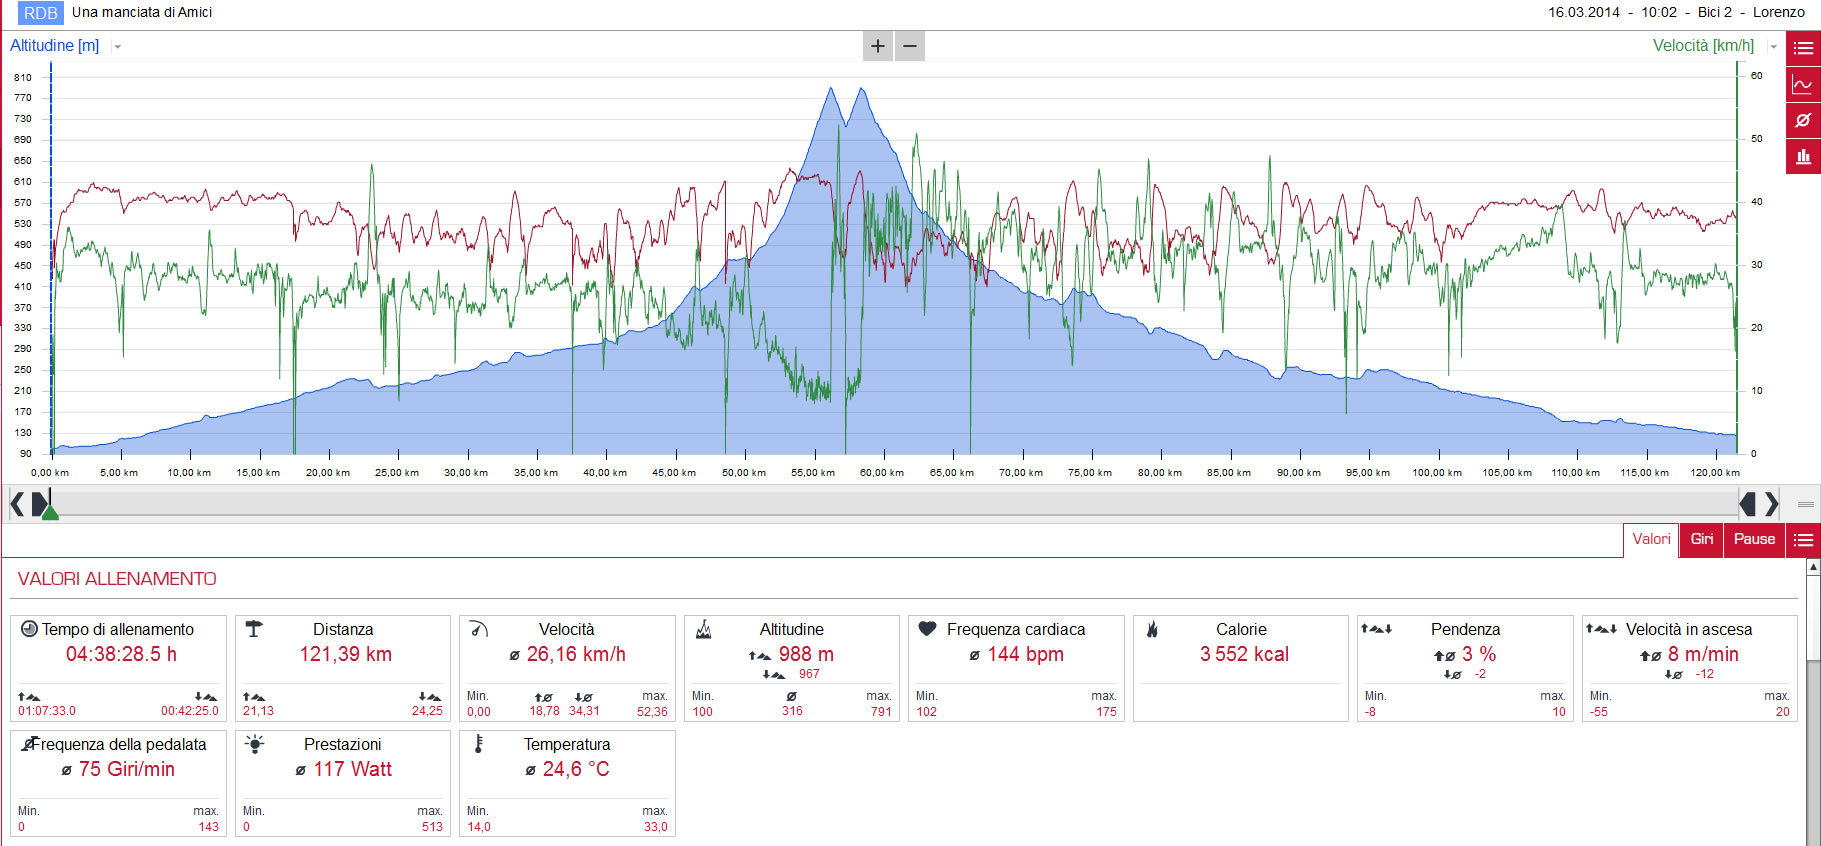
Task: Select the average speed 26,16 km/h
Action: [576, 654]
